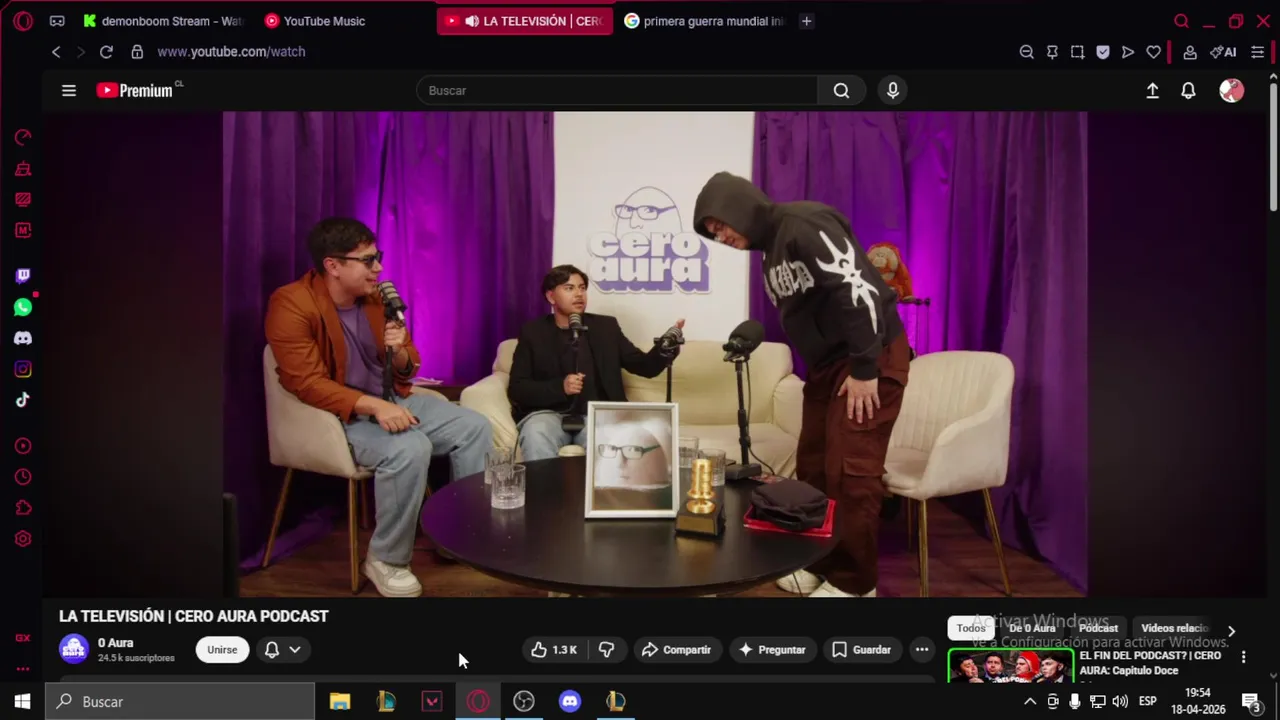Open the YouTube upload/create icon
Image resolution: width=1280 pixels, height=720 pixels.
click(1152, 91)
